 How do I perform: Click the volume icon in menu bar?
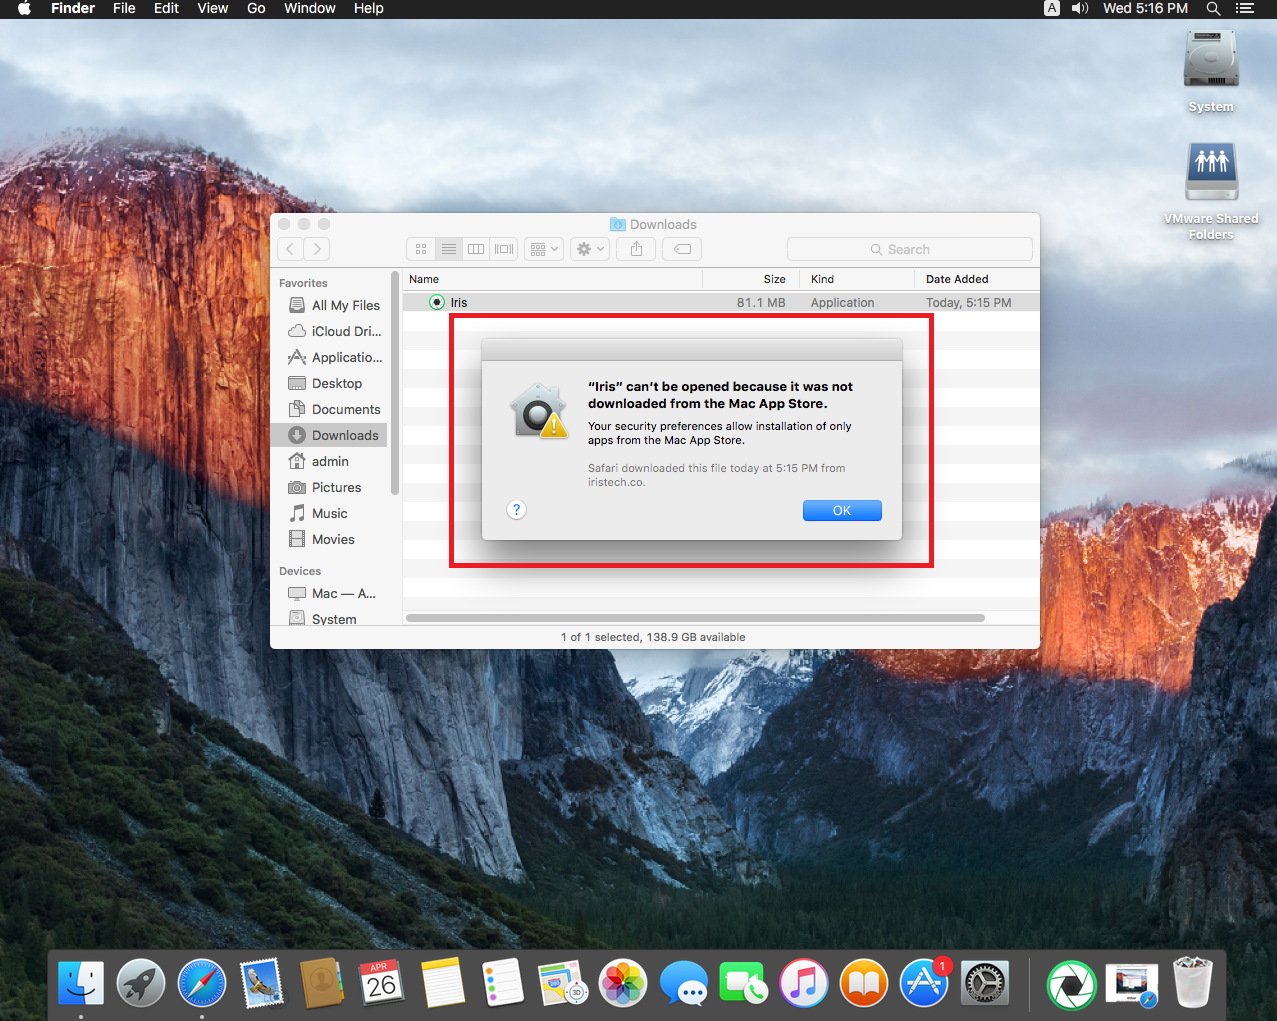(x=1080, y=8)
